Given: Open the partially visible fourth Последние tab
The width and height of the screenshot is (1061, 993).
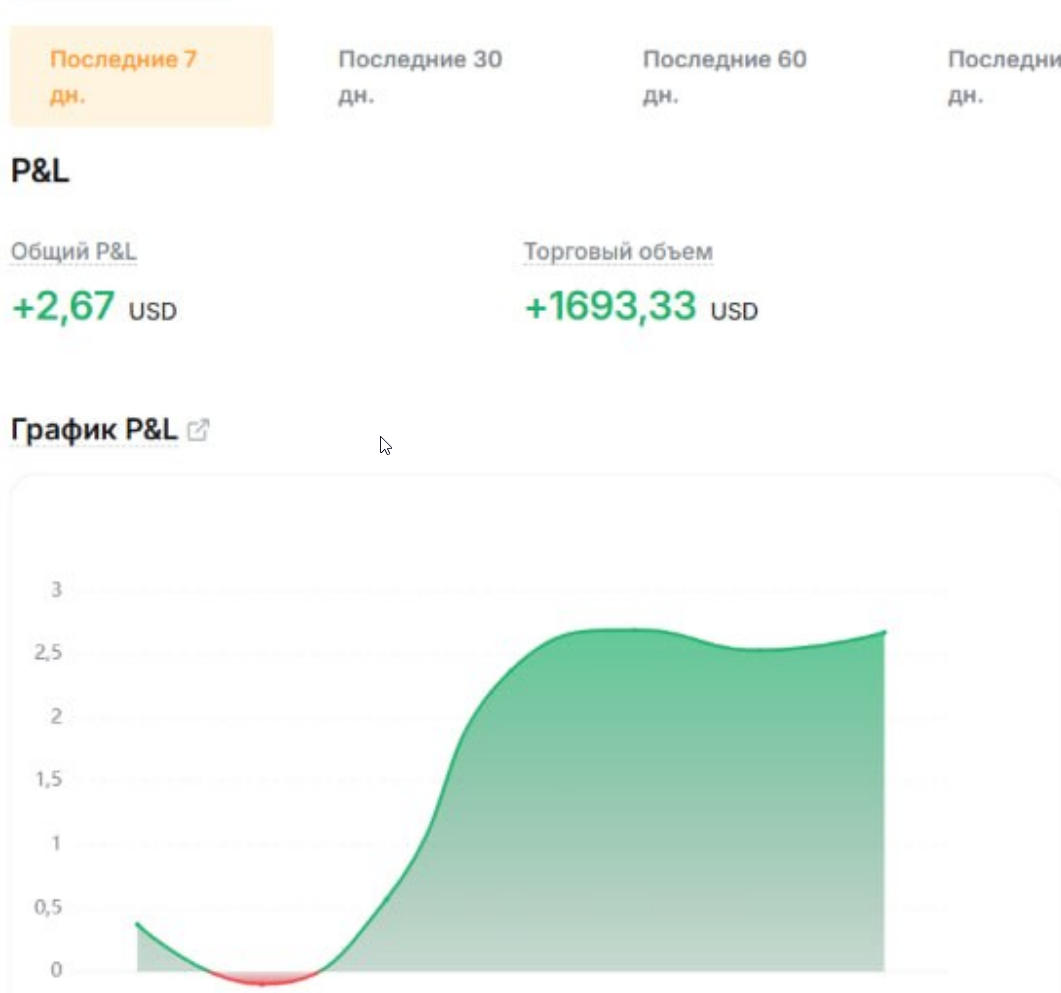Looking at the screenshot, I should (1004, 76).
